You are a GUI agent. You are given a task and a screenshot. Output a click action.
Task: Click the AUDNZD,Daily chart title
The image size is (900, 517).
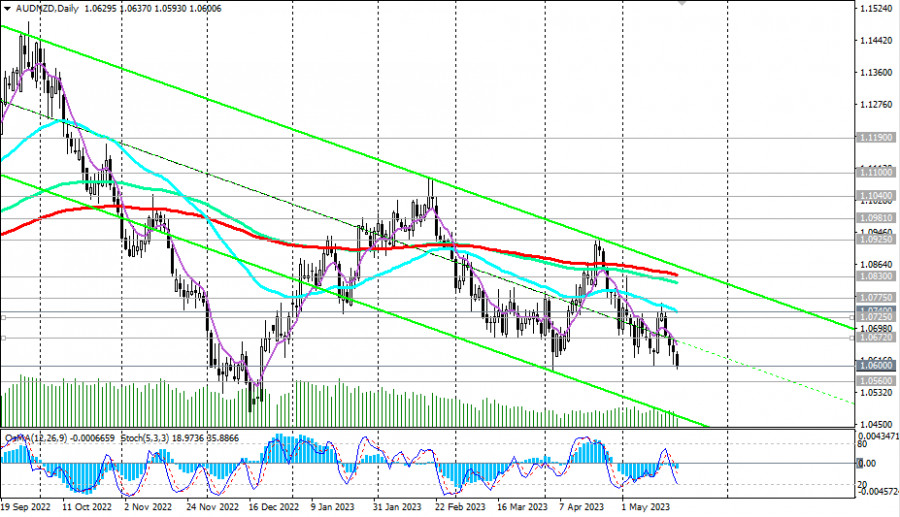[47, 7]
